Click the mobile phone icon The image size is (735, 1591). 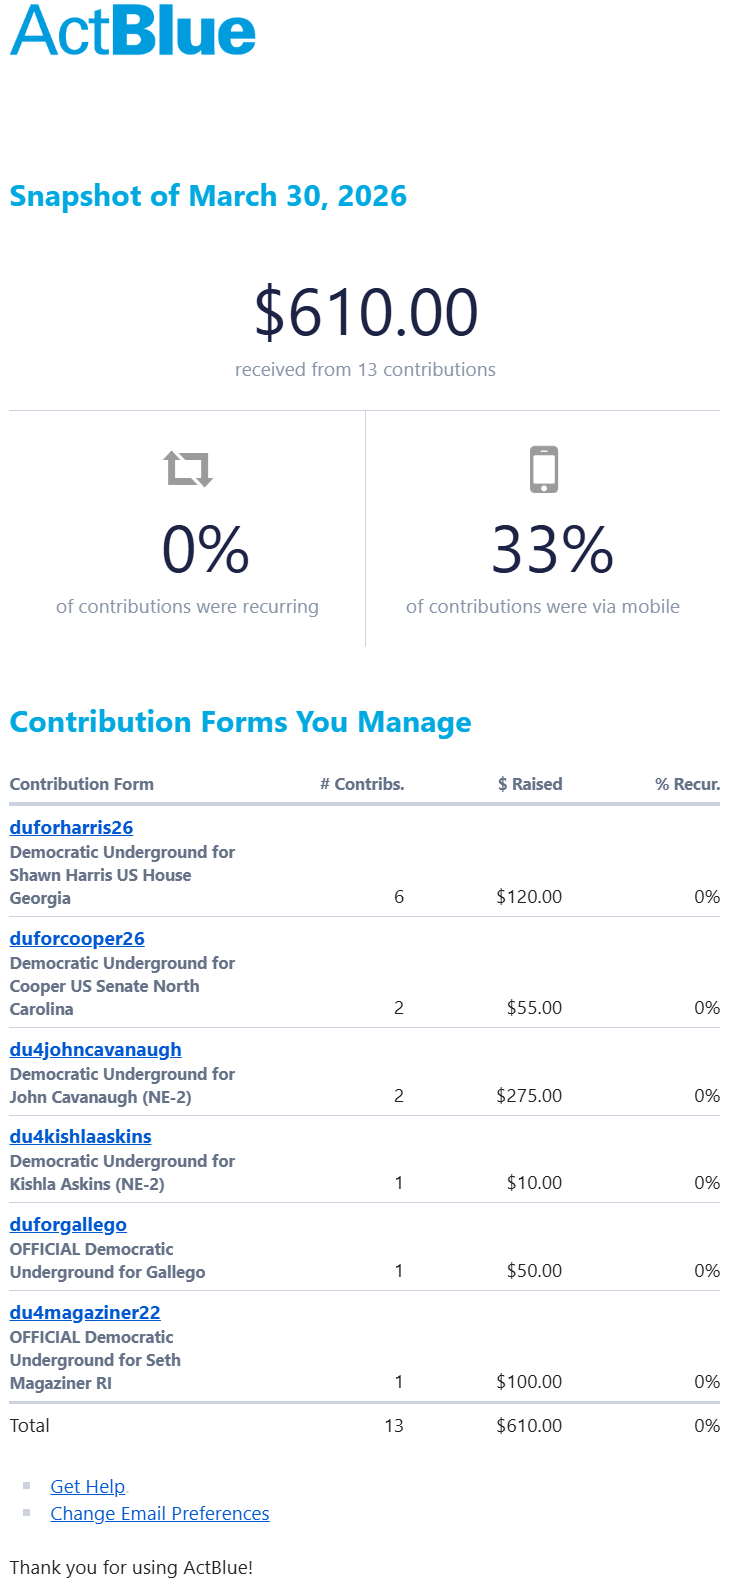(543, 469)
